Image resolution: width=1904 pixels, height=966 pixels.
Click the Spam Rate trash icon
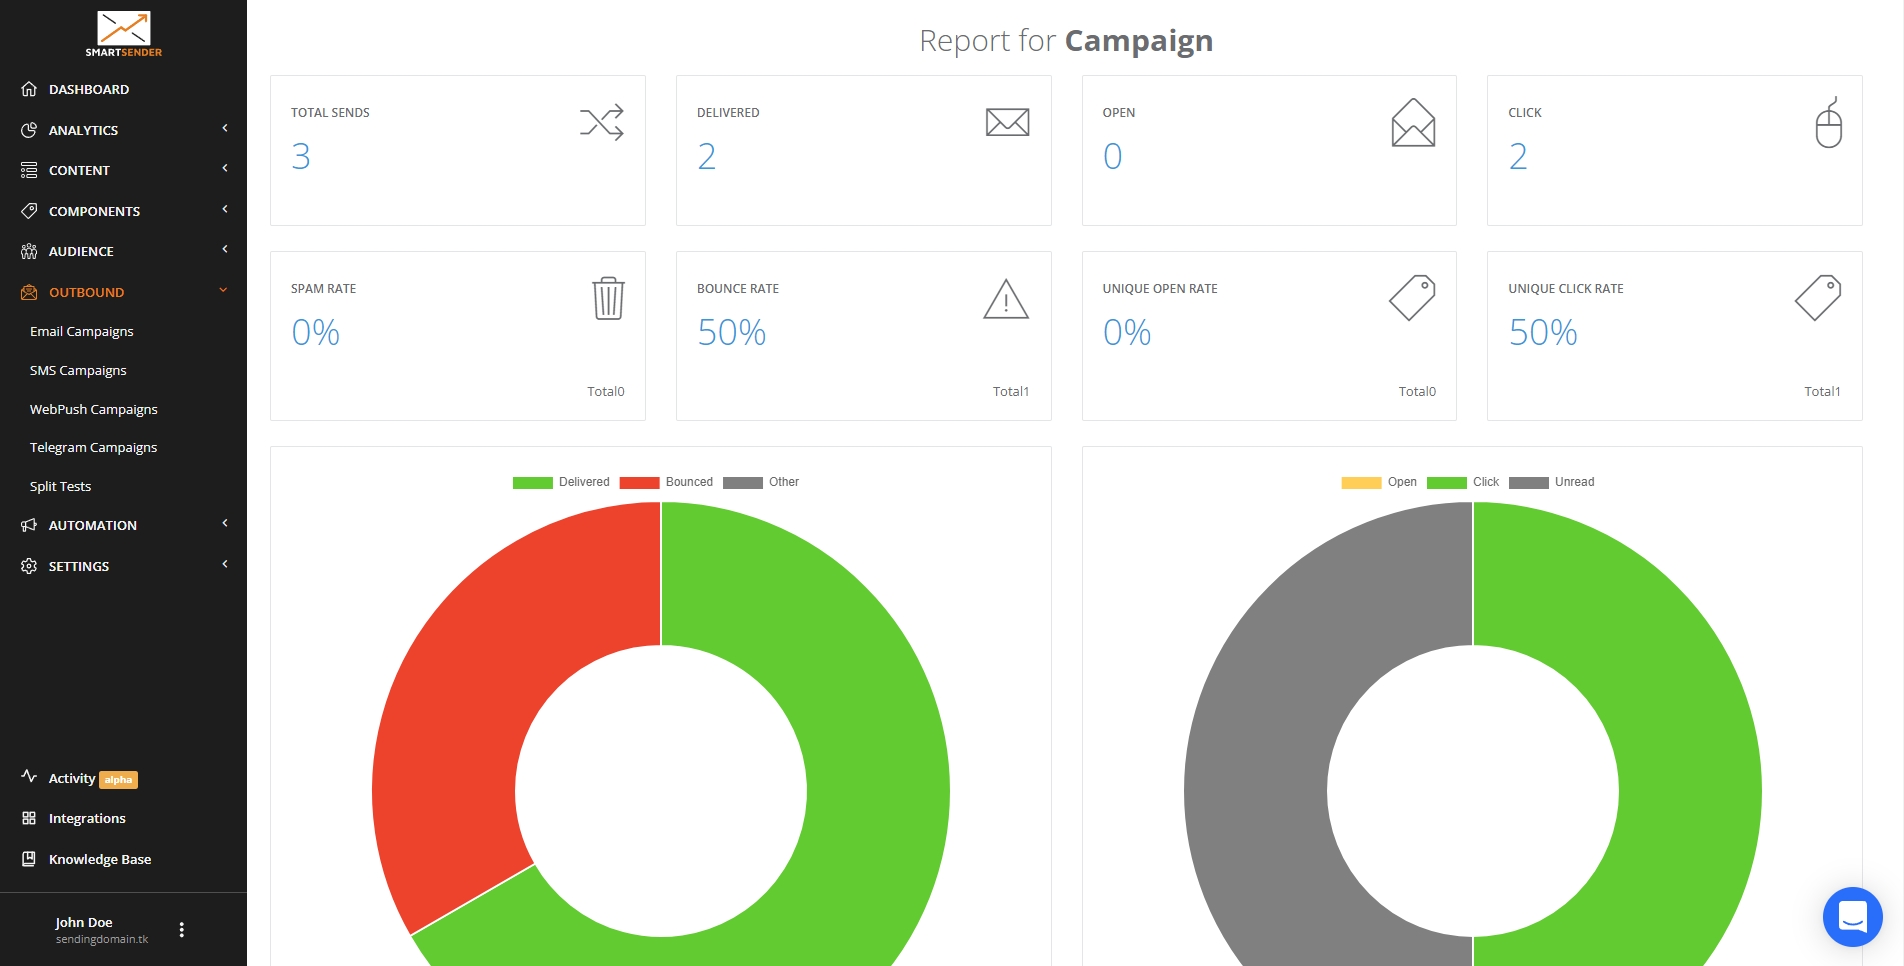coord(608,298)
